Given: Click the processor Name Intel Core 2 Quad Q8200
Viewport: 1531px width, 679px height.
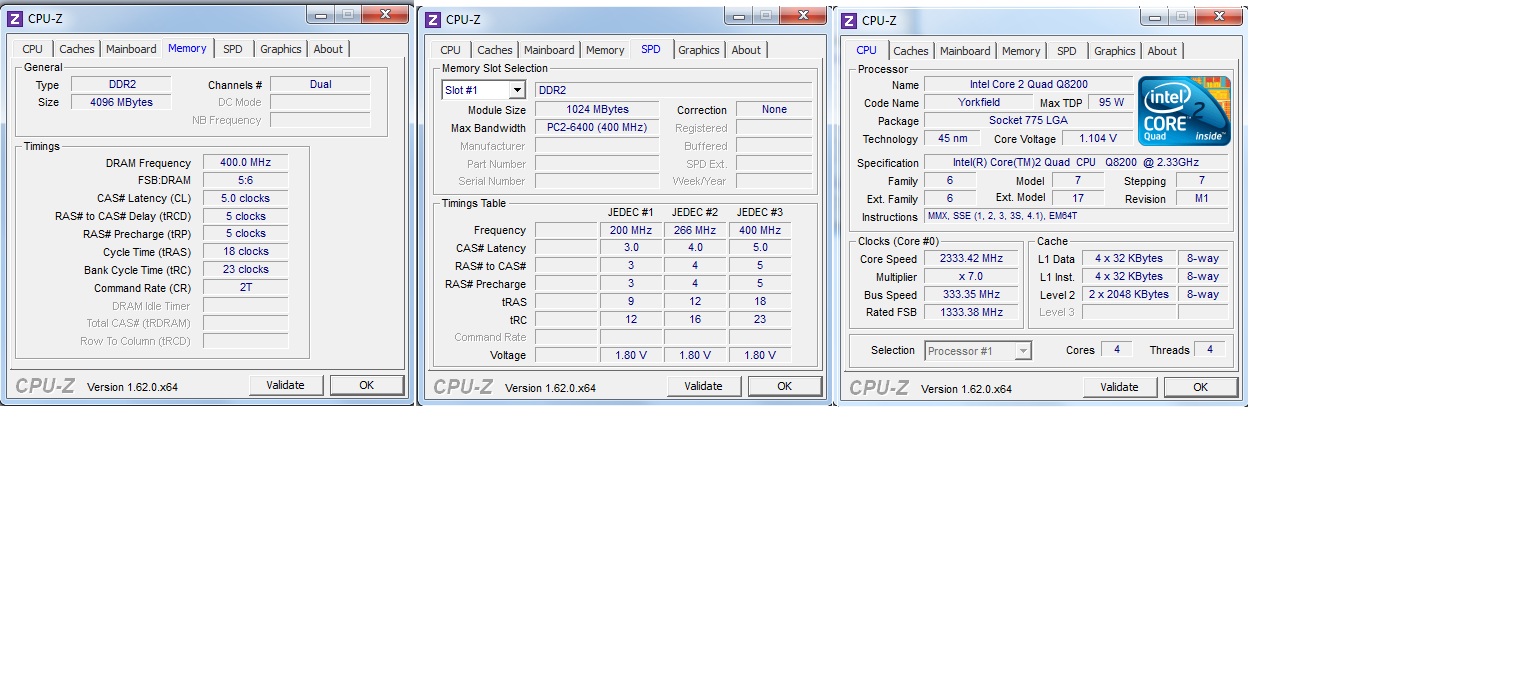Looking at the screenshot, I should coord(1028,84).
